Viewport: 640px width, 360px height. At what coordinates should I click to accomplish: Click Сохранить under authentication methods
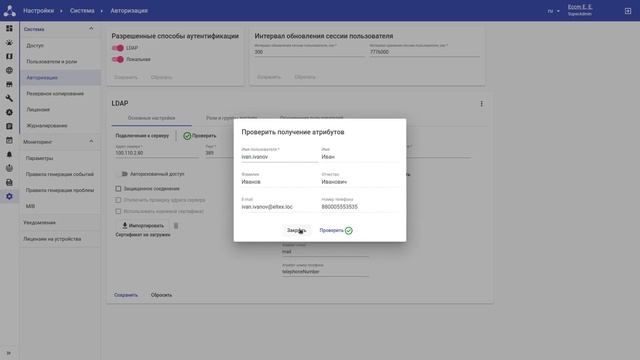point(126,77)
